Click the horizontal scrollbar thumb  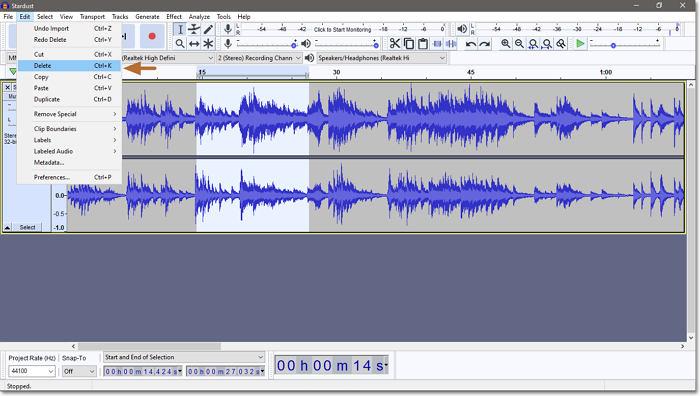(x=149, y=346)
